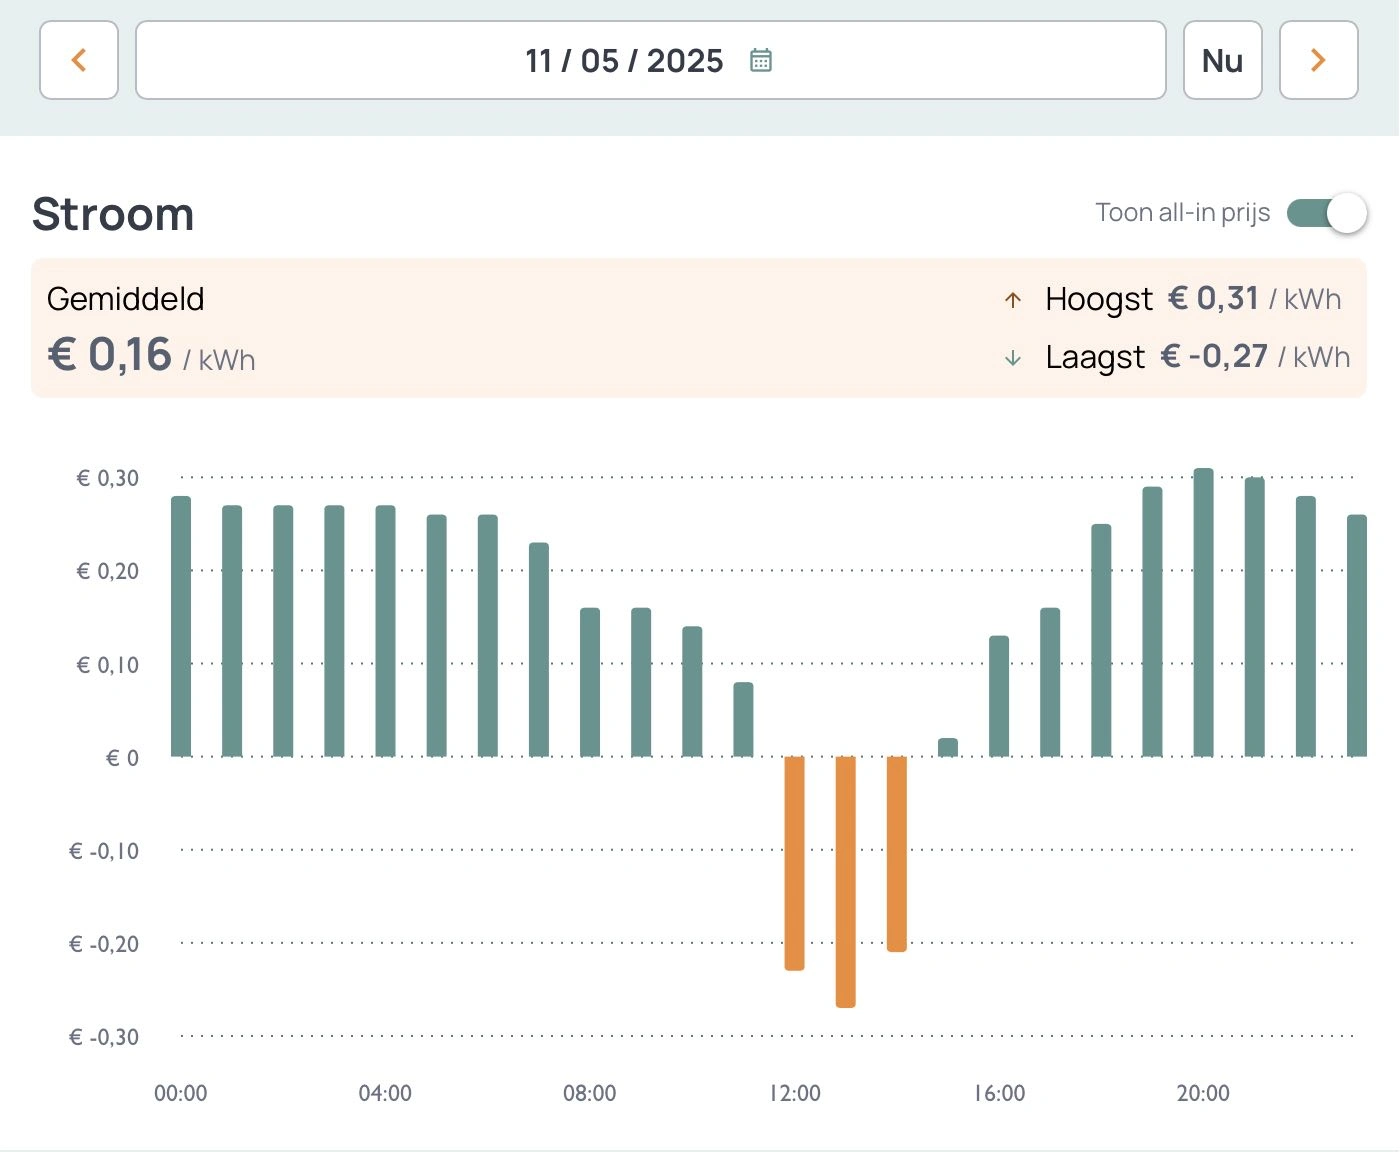The width and height of the screenshot is (1400, 1152).
Task: Disable the Toon all-in prijs switch
Action: pyautogui.click(x=1322, y=213)
